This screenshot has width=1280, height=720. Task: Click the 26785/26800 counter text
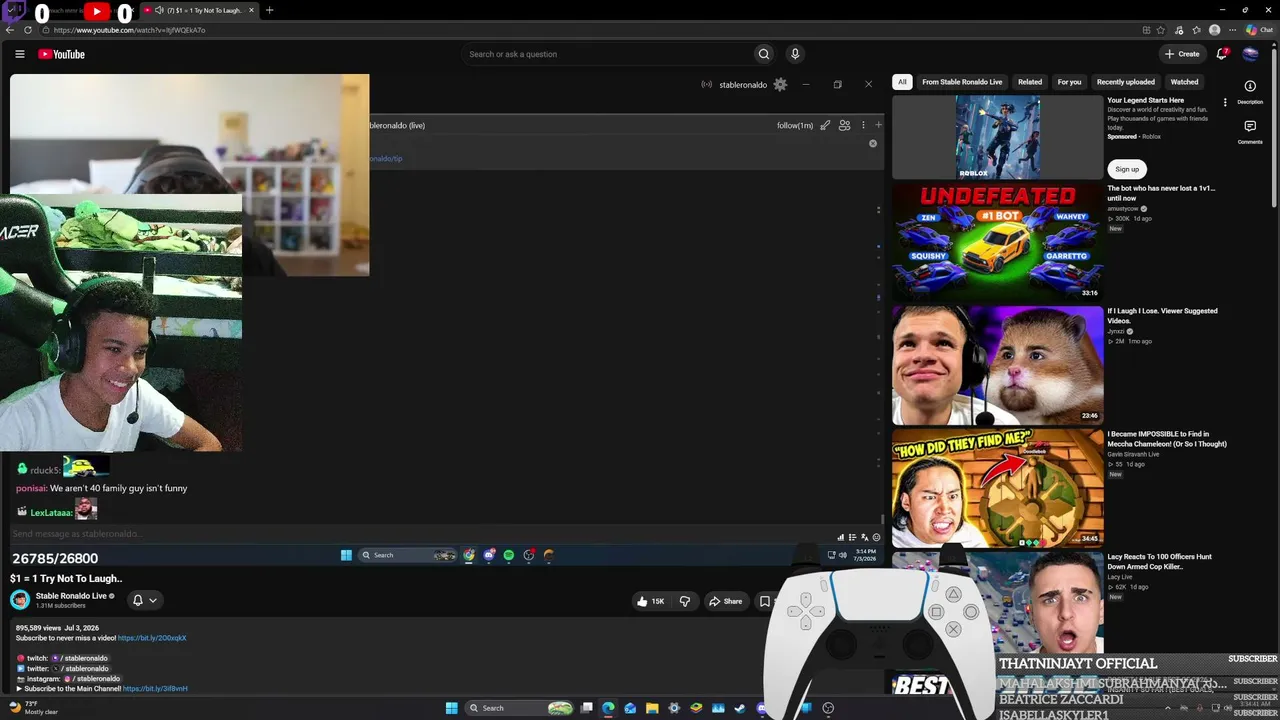tap(55, 558)
